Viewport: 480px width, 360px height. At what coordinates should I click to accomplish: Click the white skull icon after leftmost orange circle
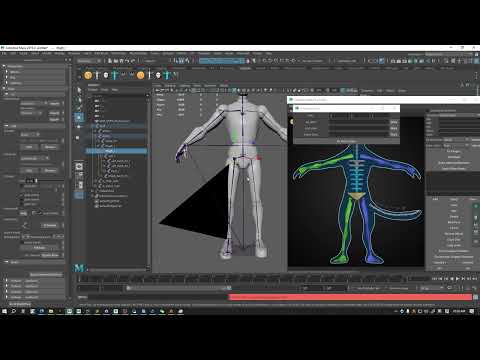pos(106,75)
